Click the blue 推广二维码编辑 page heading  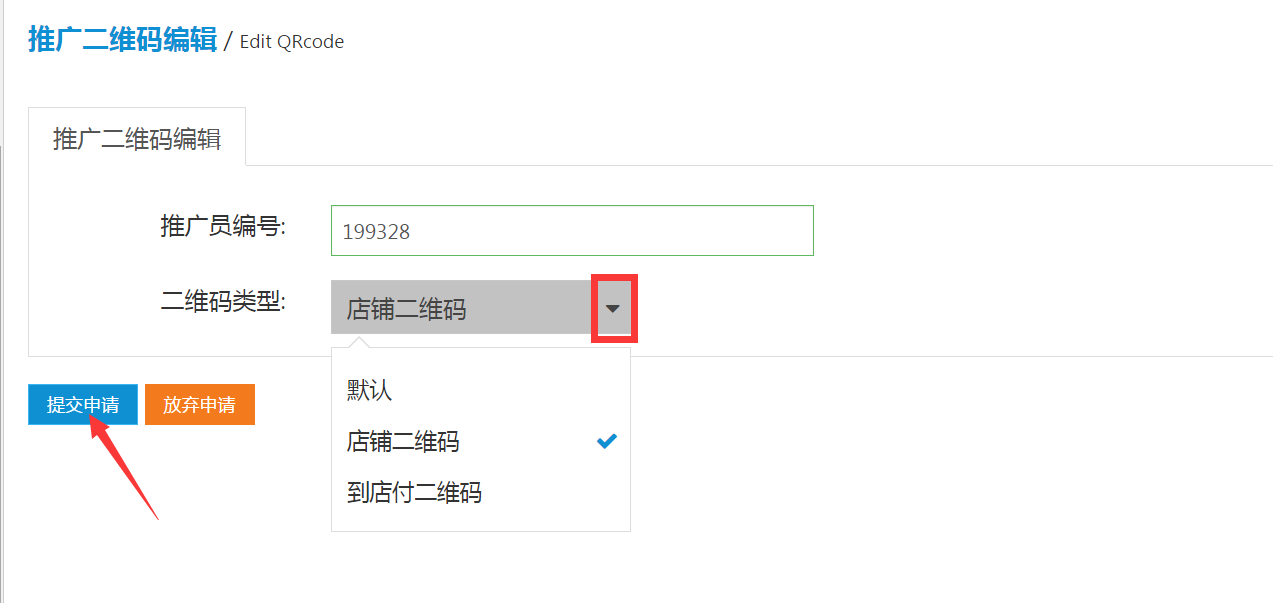coord(122,40)
